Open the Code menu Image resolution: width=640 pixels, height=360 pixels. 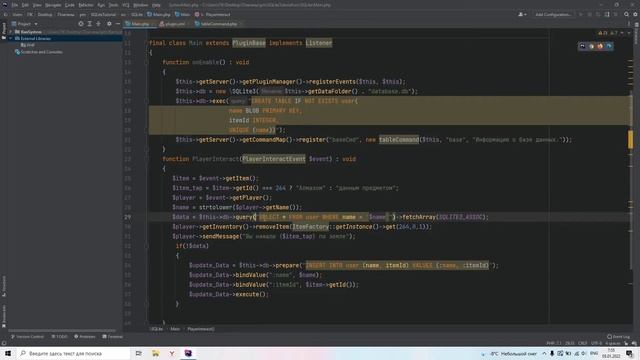click(70, 5)
